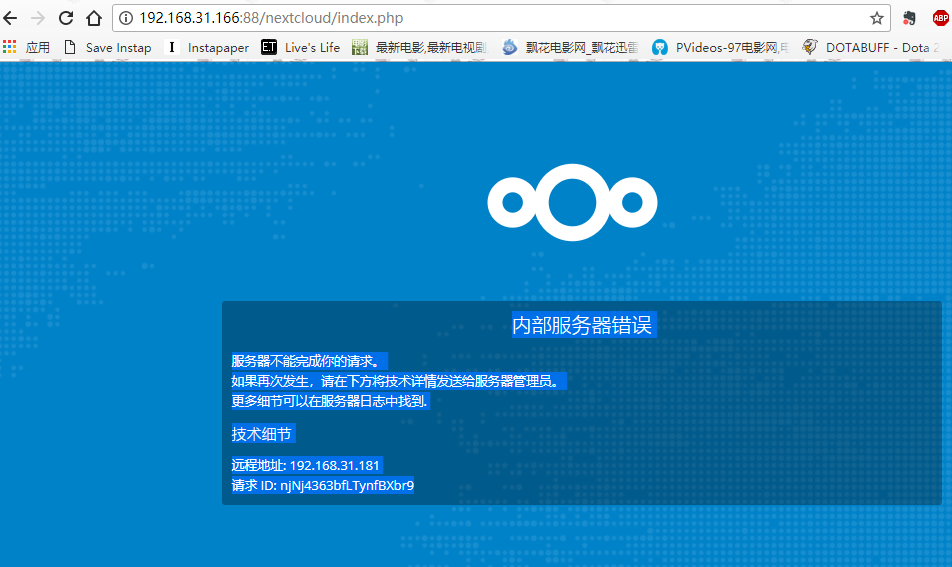
Task: Open the Live's Life bookmark
Action: click(301, 47)
